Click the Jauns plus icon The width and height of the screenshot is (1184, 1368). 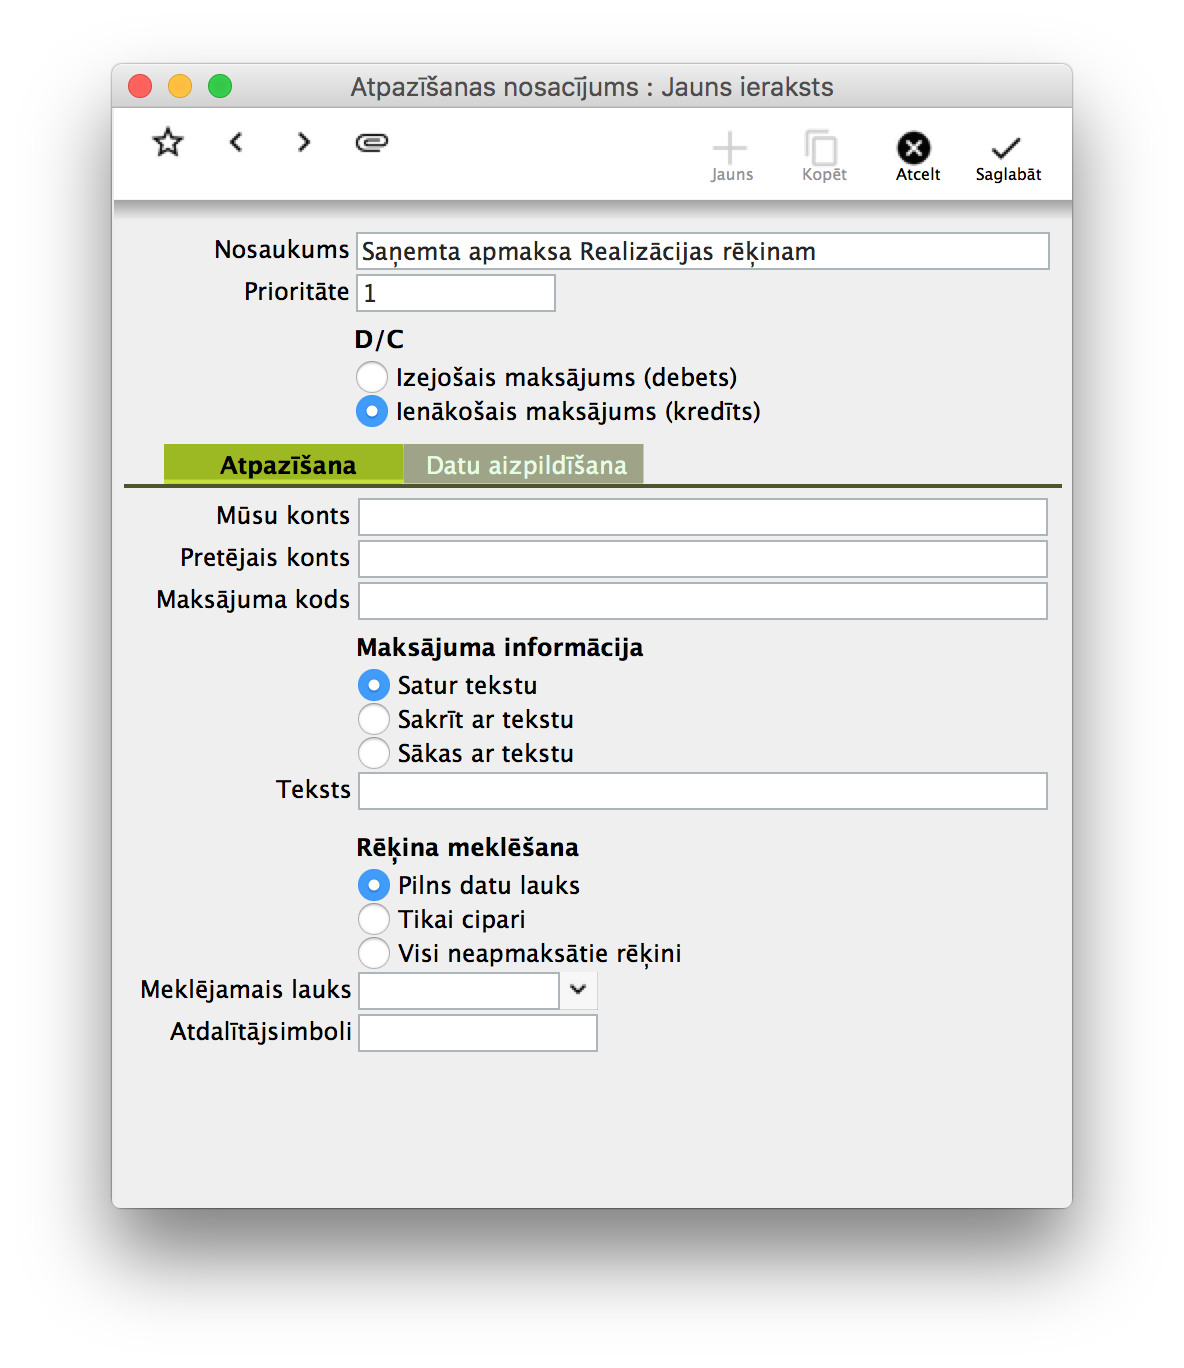[731, 149]
